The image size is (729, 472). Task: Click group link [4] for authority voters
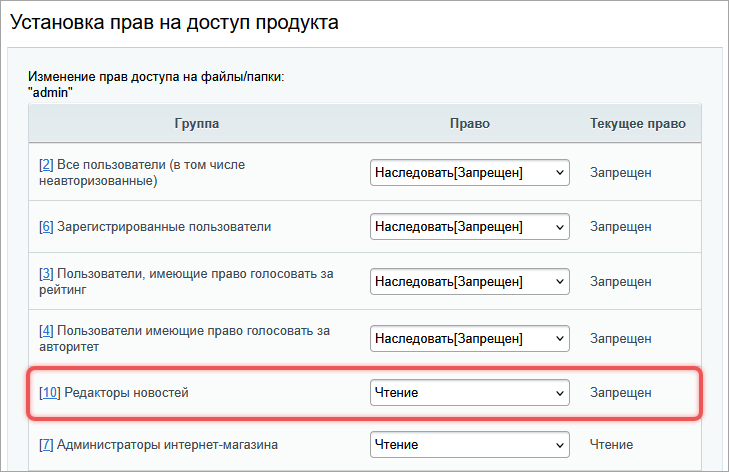tap(46, 329)
